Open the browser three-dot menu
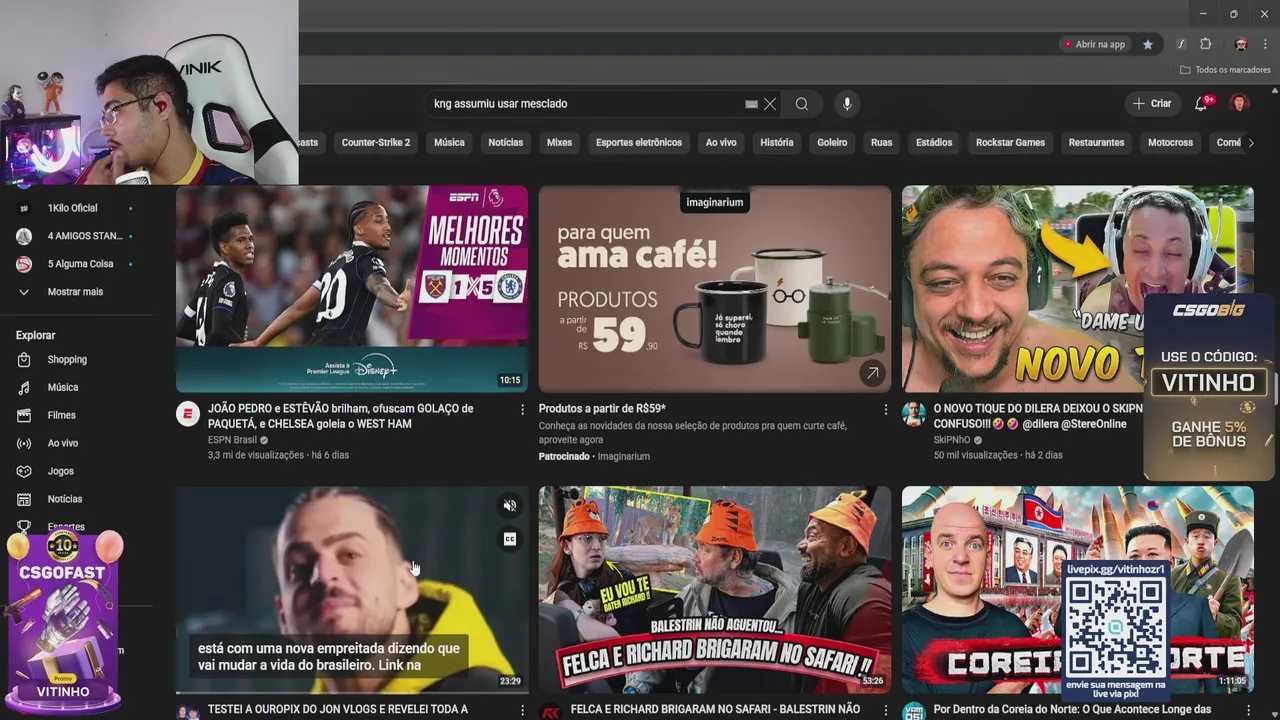Viewport: 1280px width, 720px height. click(1265, 44)
